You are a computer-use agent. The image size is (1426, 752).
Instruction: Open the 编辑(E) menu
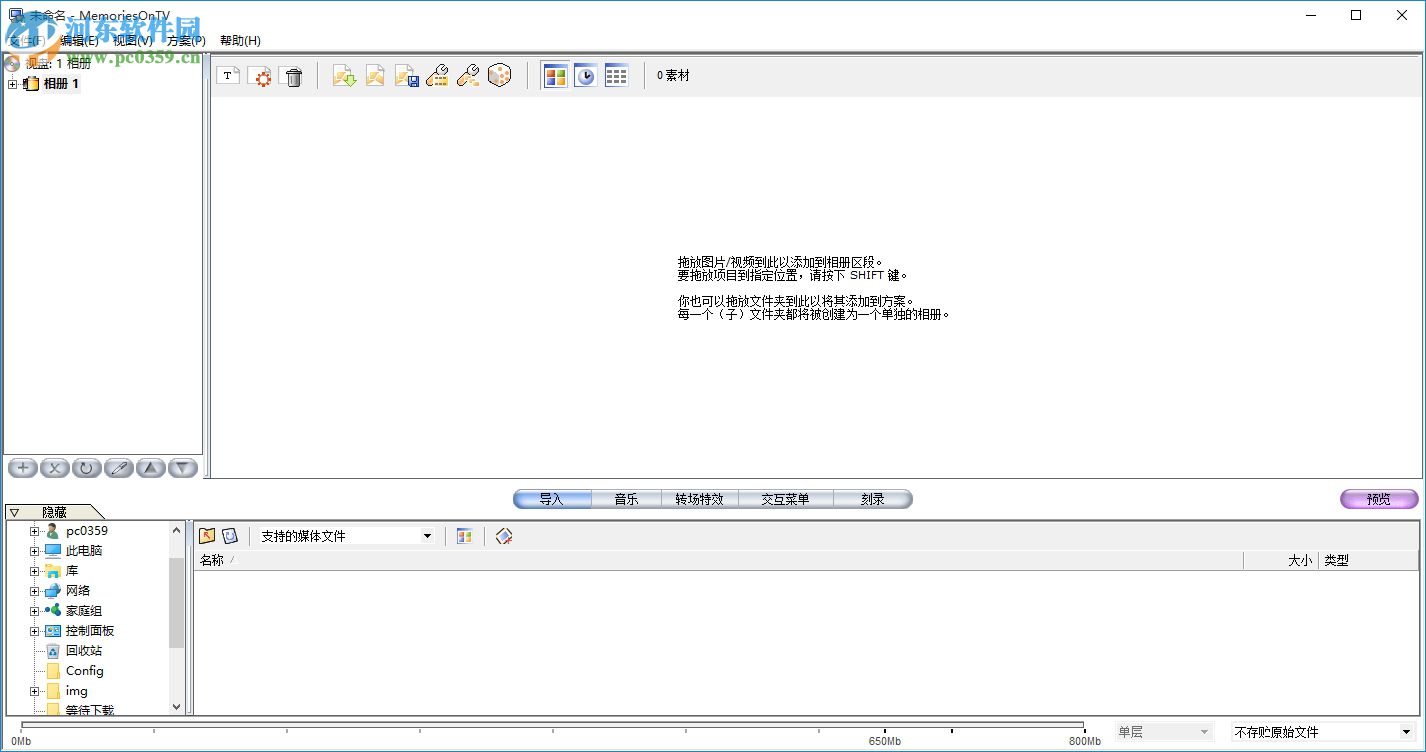[x=79, y=41]
